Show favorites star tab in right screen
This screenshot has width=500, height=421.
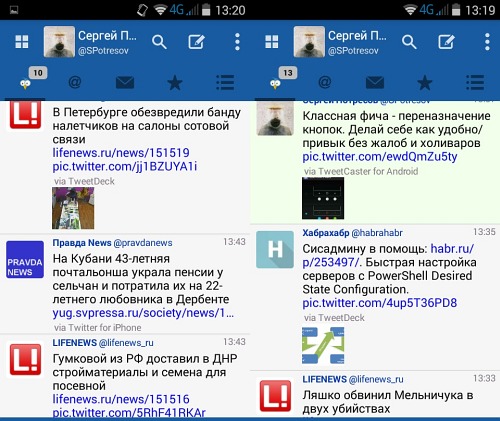click(x=425, y=82)
